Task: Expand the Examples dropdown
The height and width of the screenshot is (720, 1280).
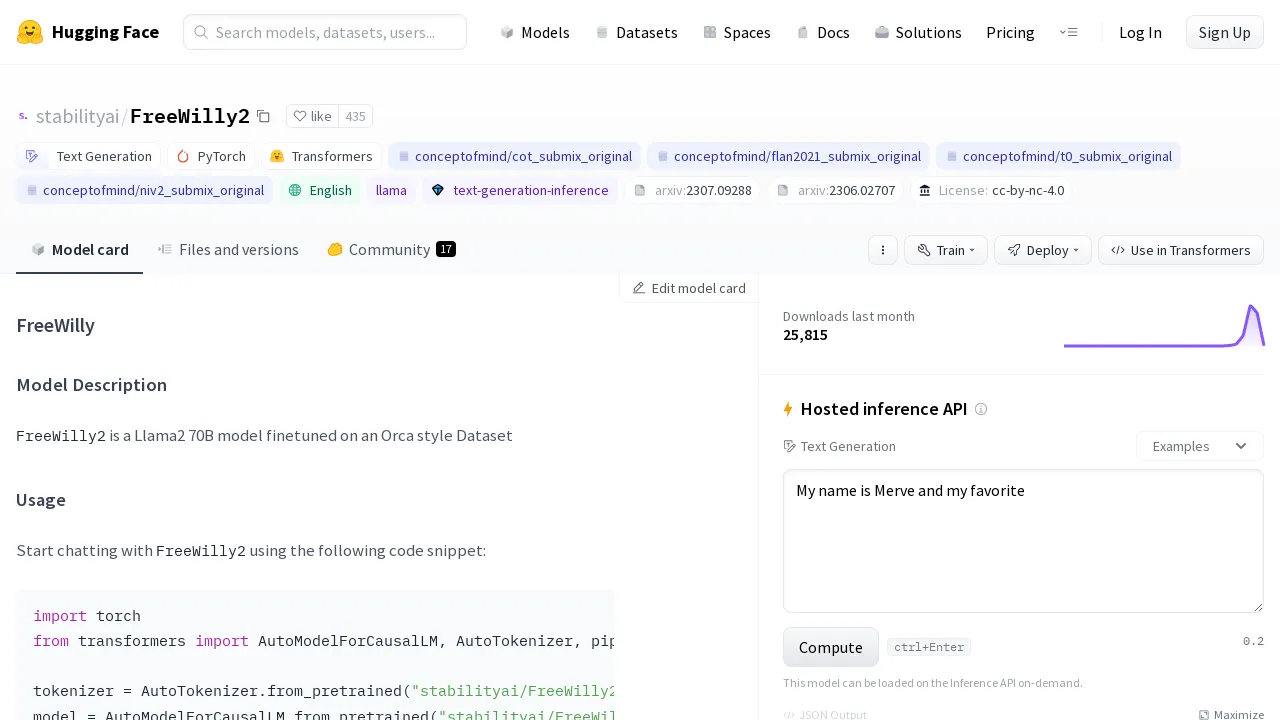Action: (x=1200, y=446)
